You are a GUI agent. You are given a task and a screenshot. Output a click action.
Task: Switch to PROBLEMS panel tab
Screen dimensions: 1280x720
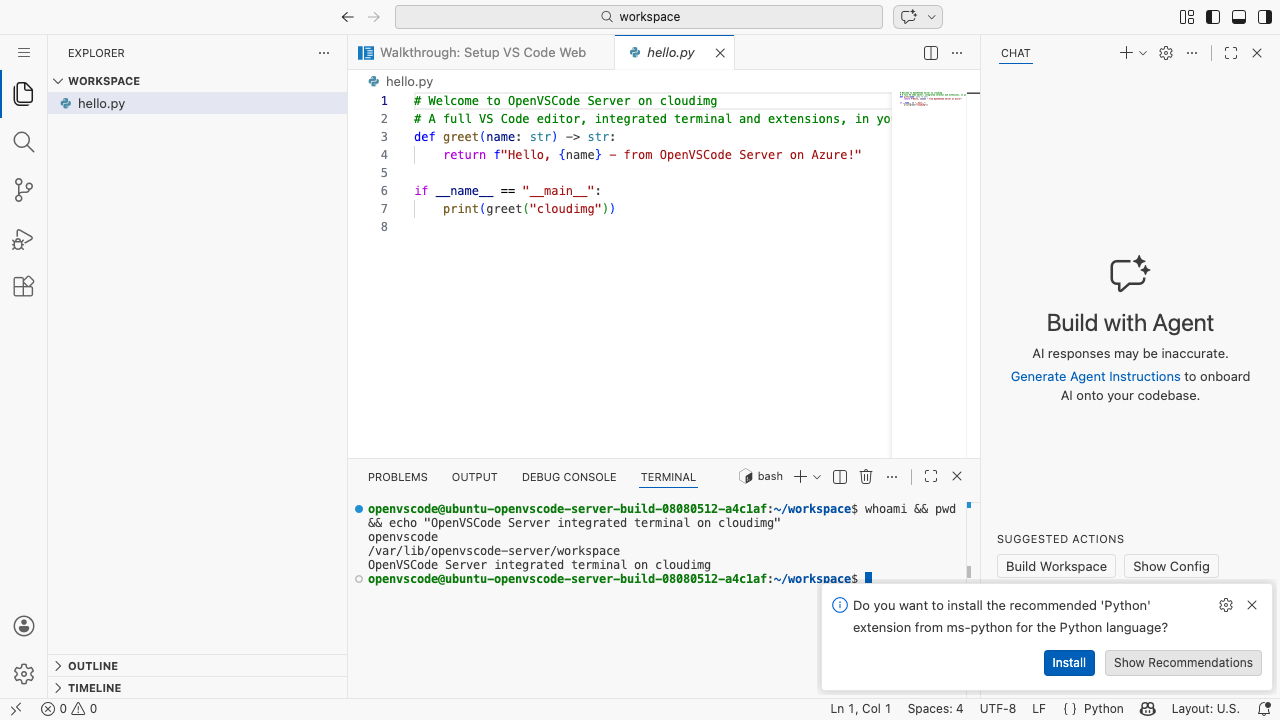pyautogui.click(x=397, y=477)
